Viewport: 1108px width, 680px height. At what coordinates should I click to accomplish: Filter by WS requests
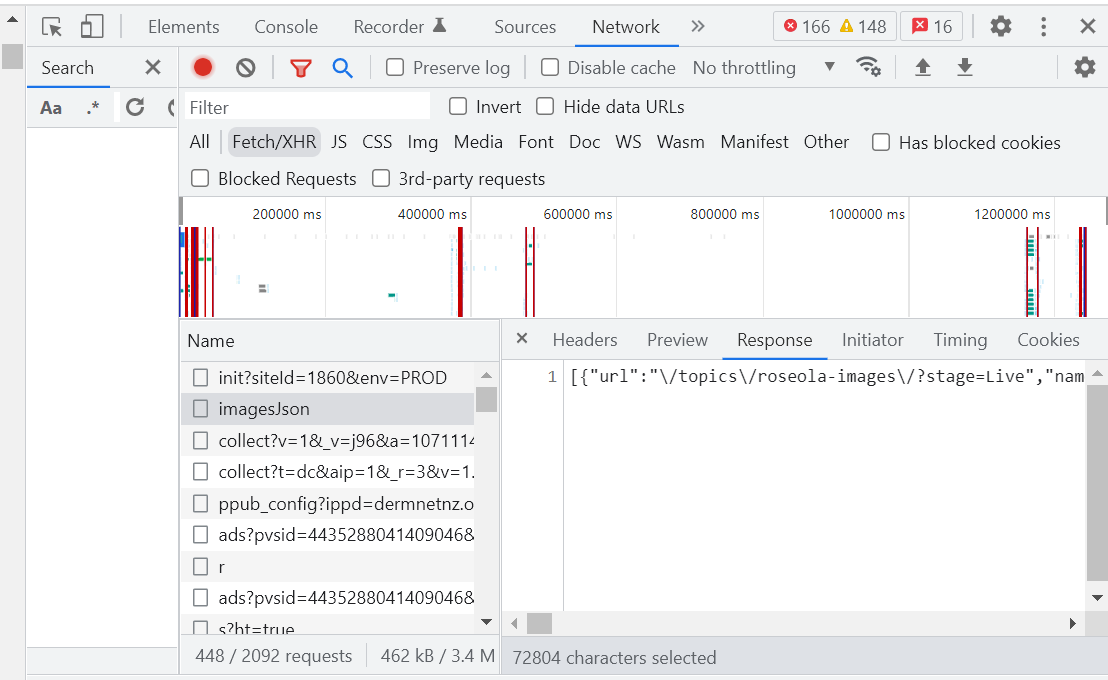point(628,142)
